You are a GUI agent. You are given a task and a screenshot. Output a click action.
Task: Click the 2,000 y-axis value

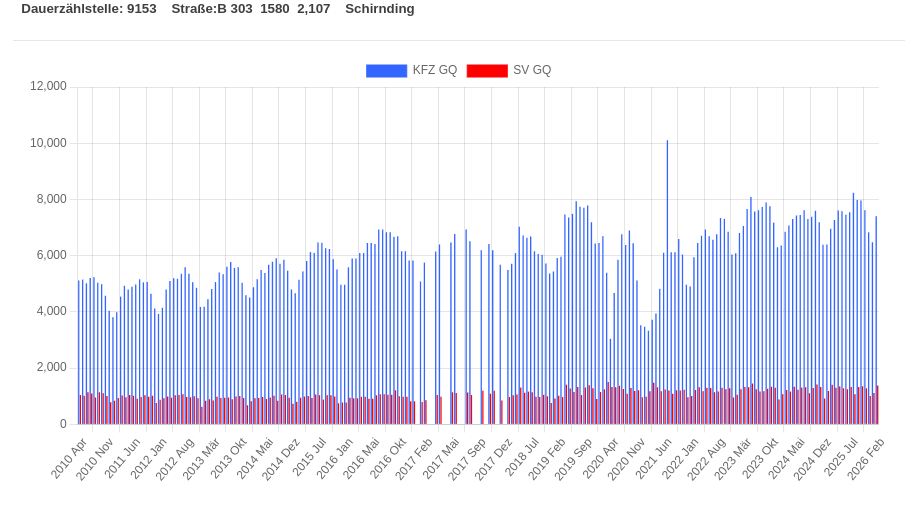pyautogui.click(x=51, y=368)
